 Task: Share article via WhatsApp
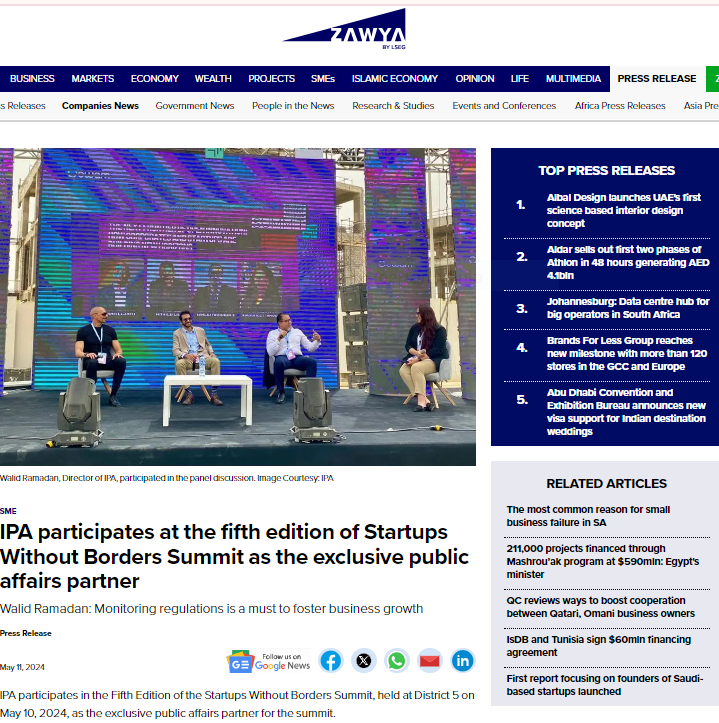[x=397, y=661]
